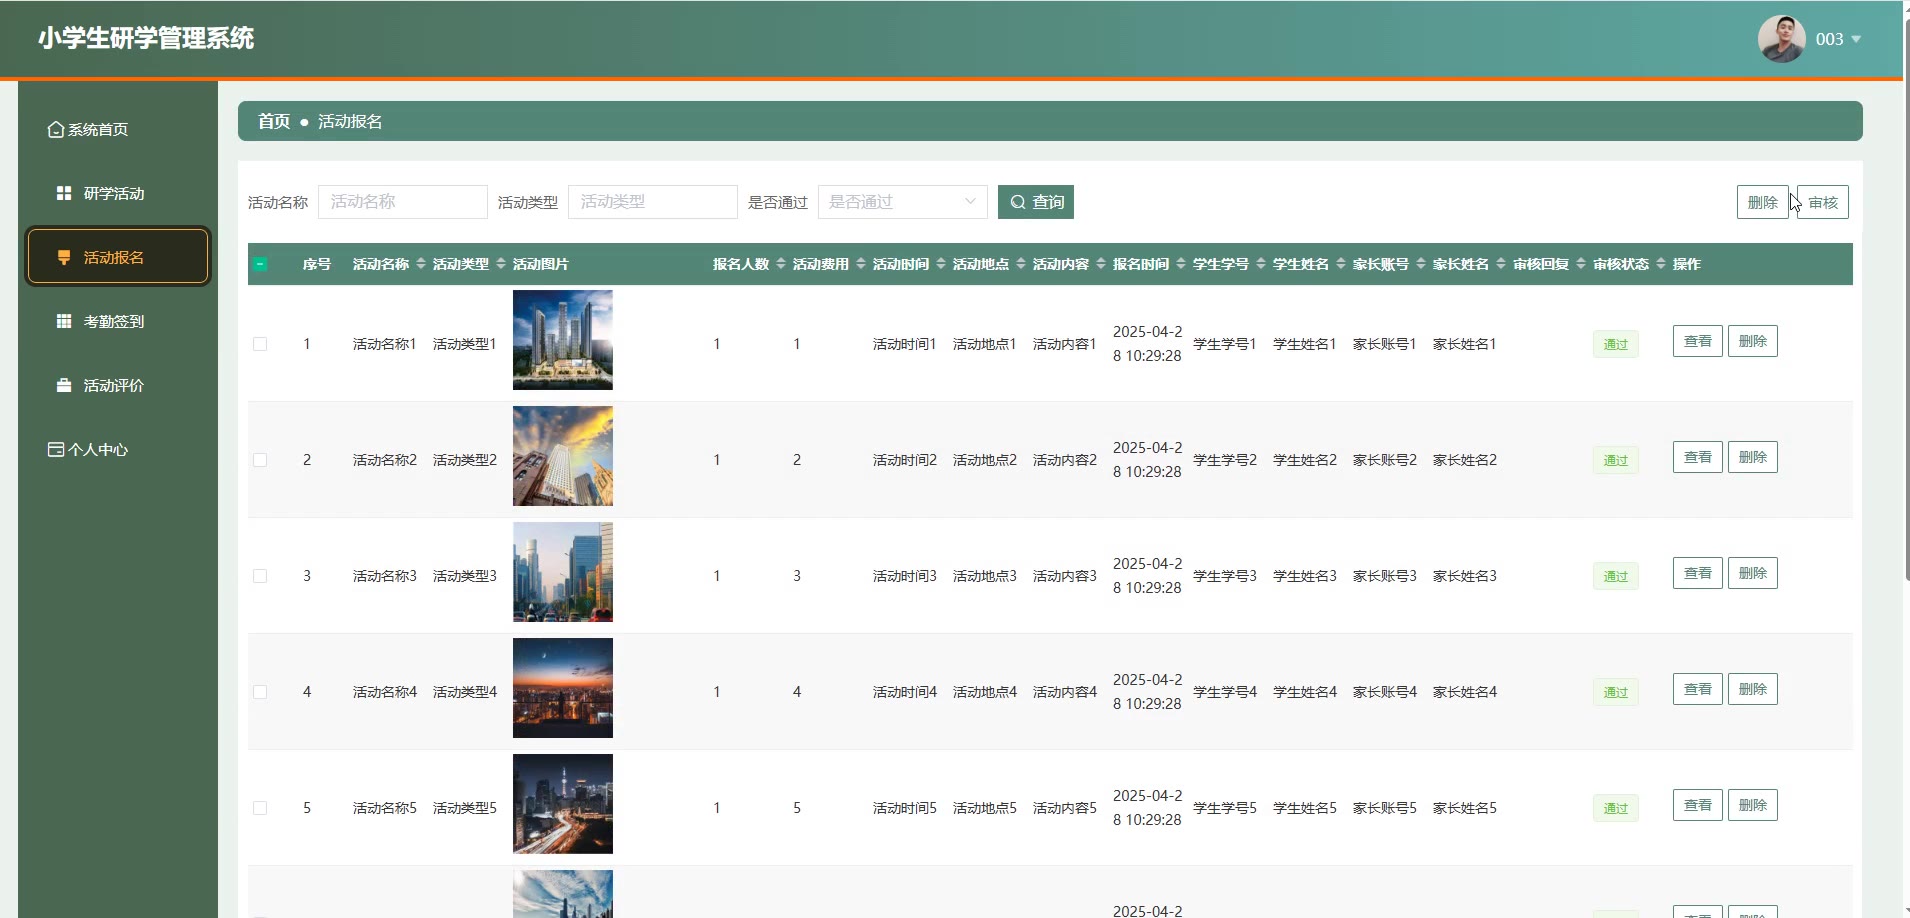Image resolution: width=1910 pixels, height=918 pixels.
Task: Go to 首页 in the breadcrumb
Action: tap(273, 121)
